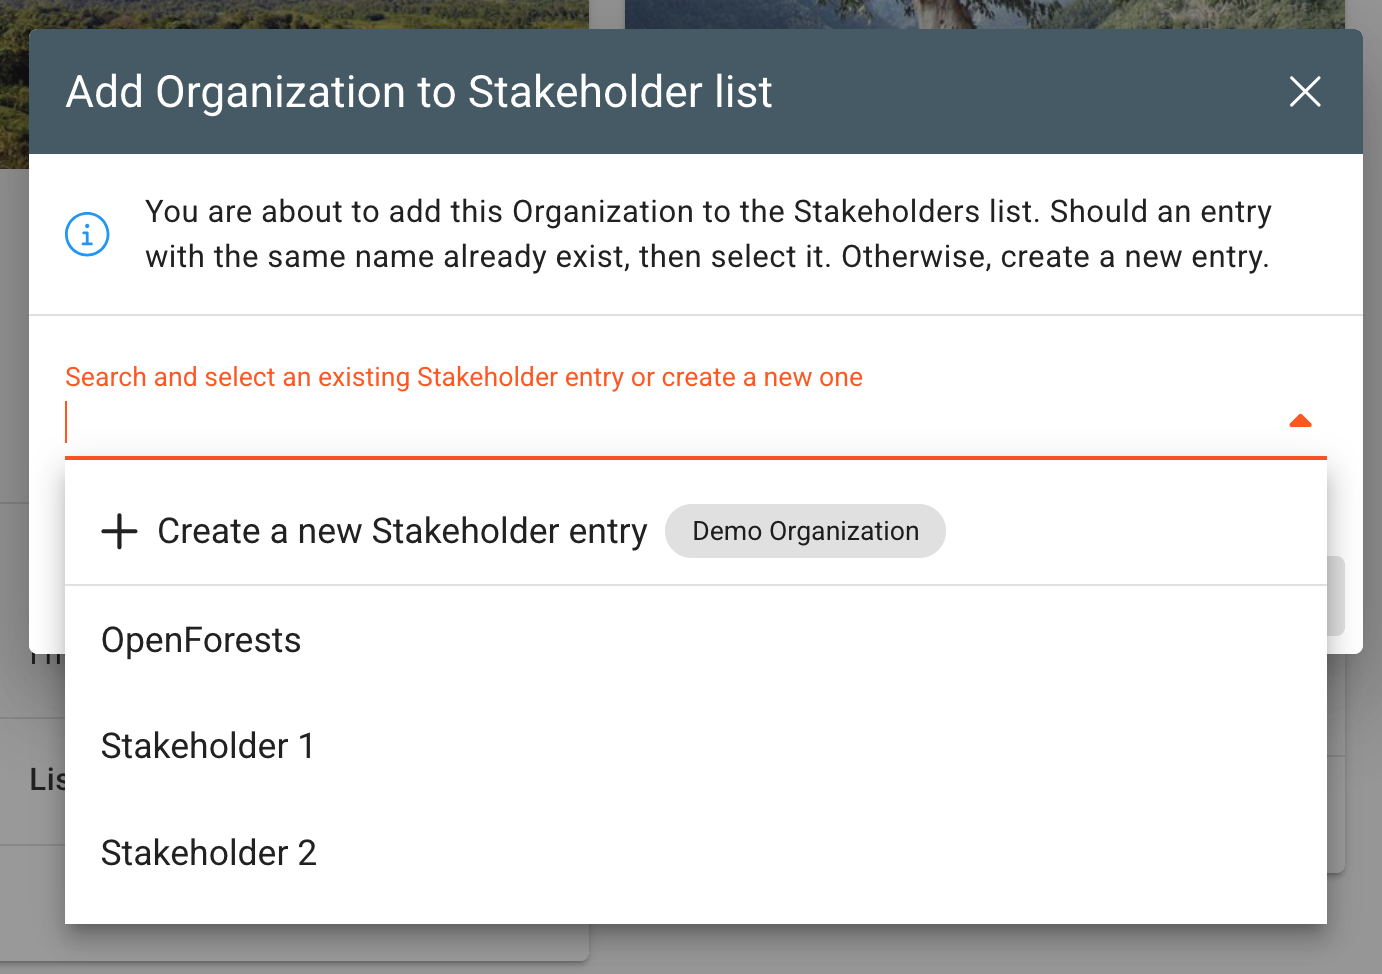The height and width of the screenshot is (974, 1382).
Task: Close the Add Organization dialog
Action: coord(1305,92)
